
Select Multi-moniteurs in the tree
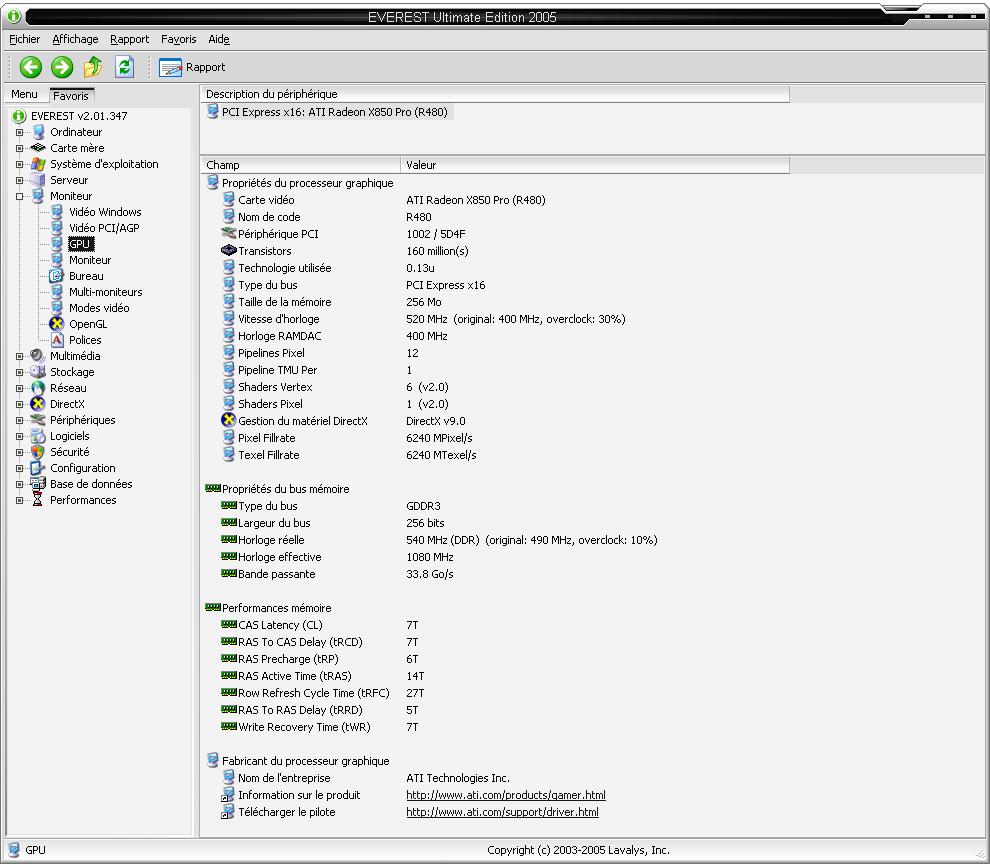pyautogui.click(x=106, y=292)
